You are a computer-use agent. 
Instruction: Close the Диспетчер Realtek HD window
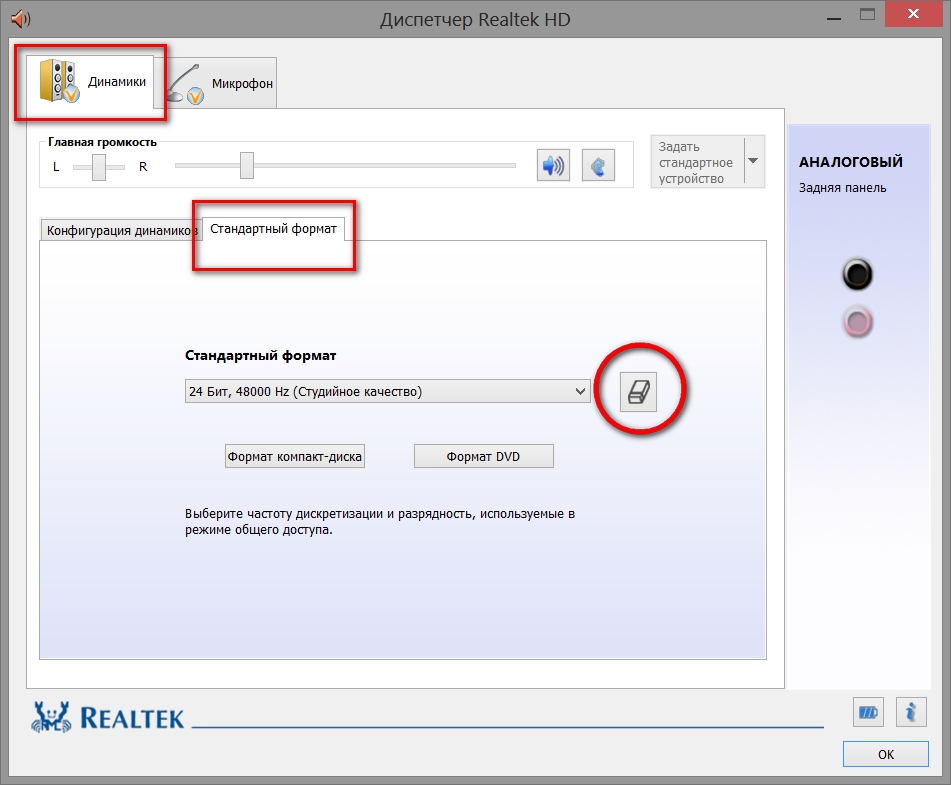click(x=913, y=14)
